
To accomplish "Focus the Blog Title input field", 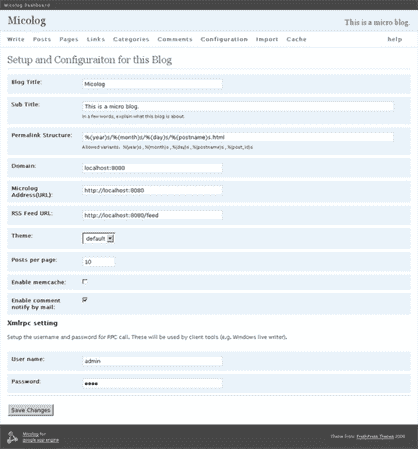I will tap(152, 84).
